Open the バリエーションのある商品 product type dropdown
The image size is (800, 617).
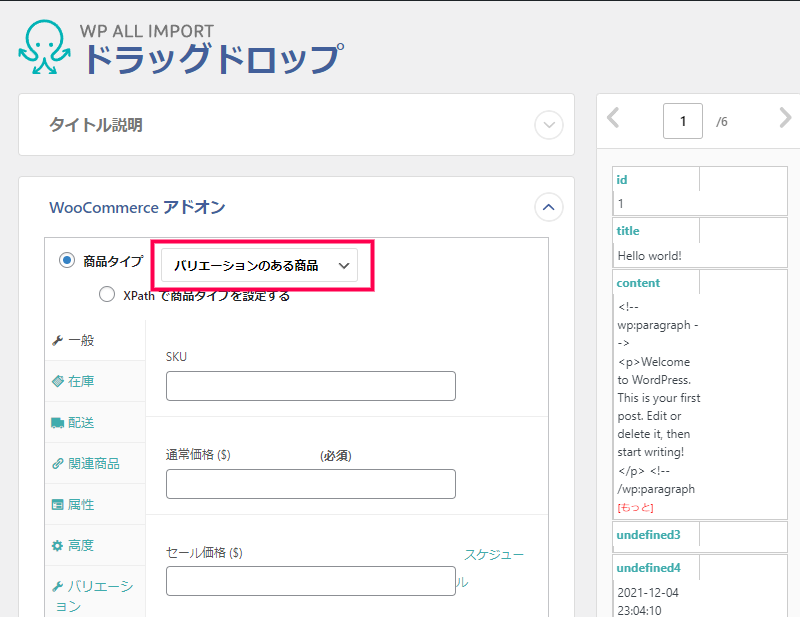(259, 265)
